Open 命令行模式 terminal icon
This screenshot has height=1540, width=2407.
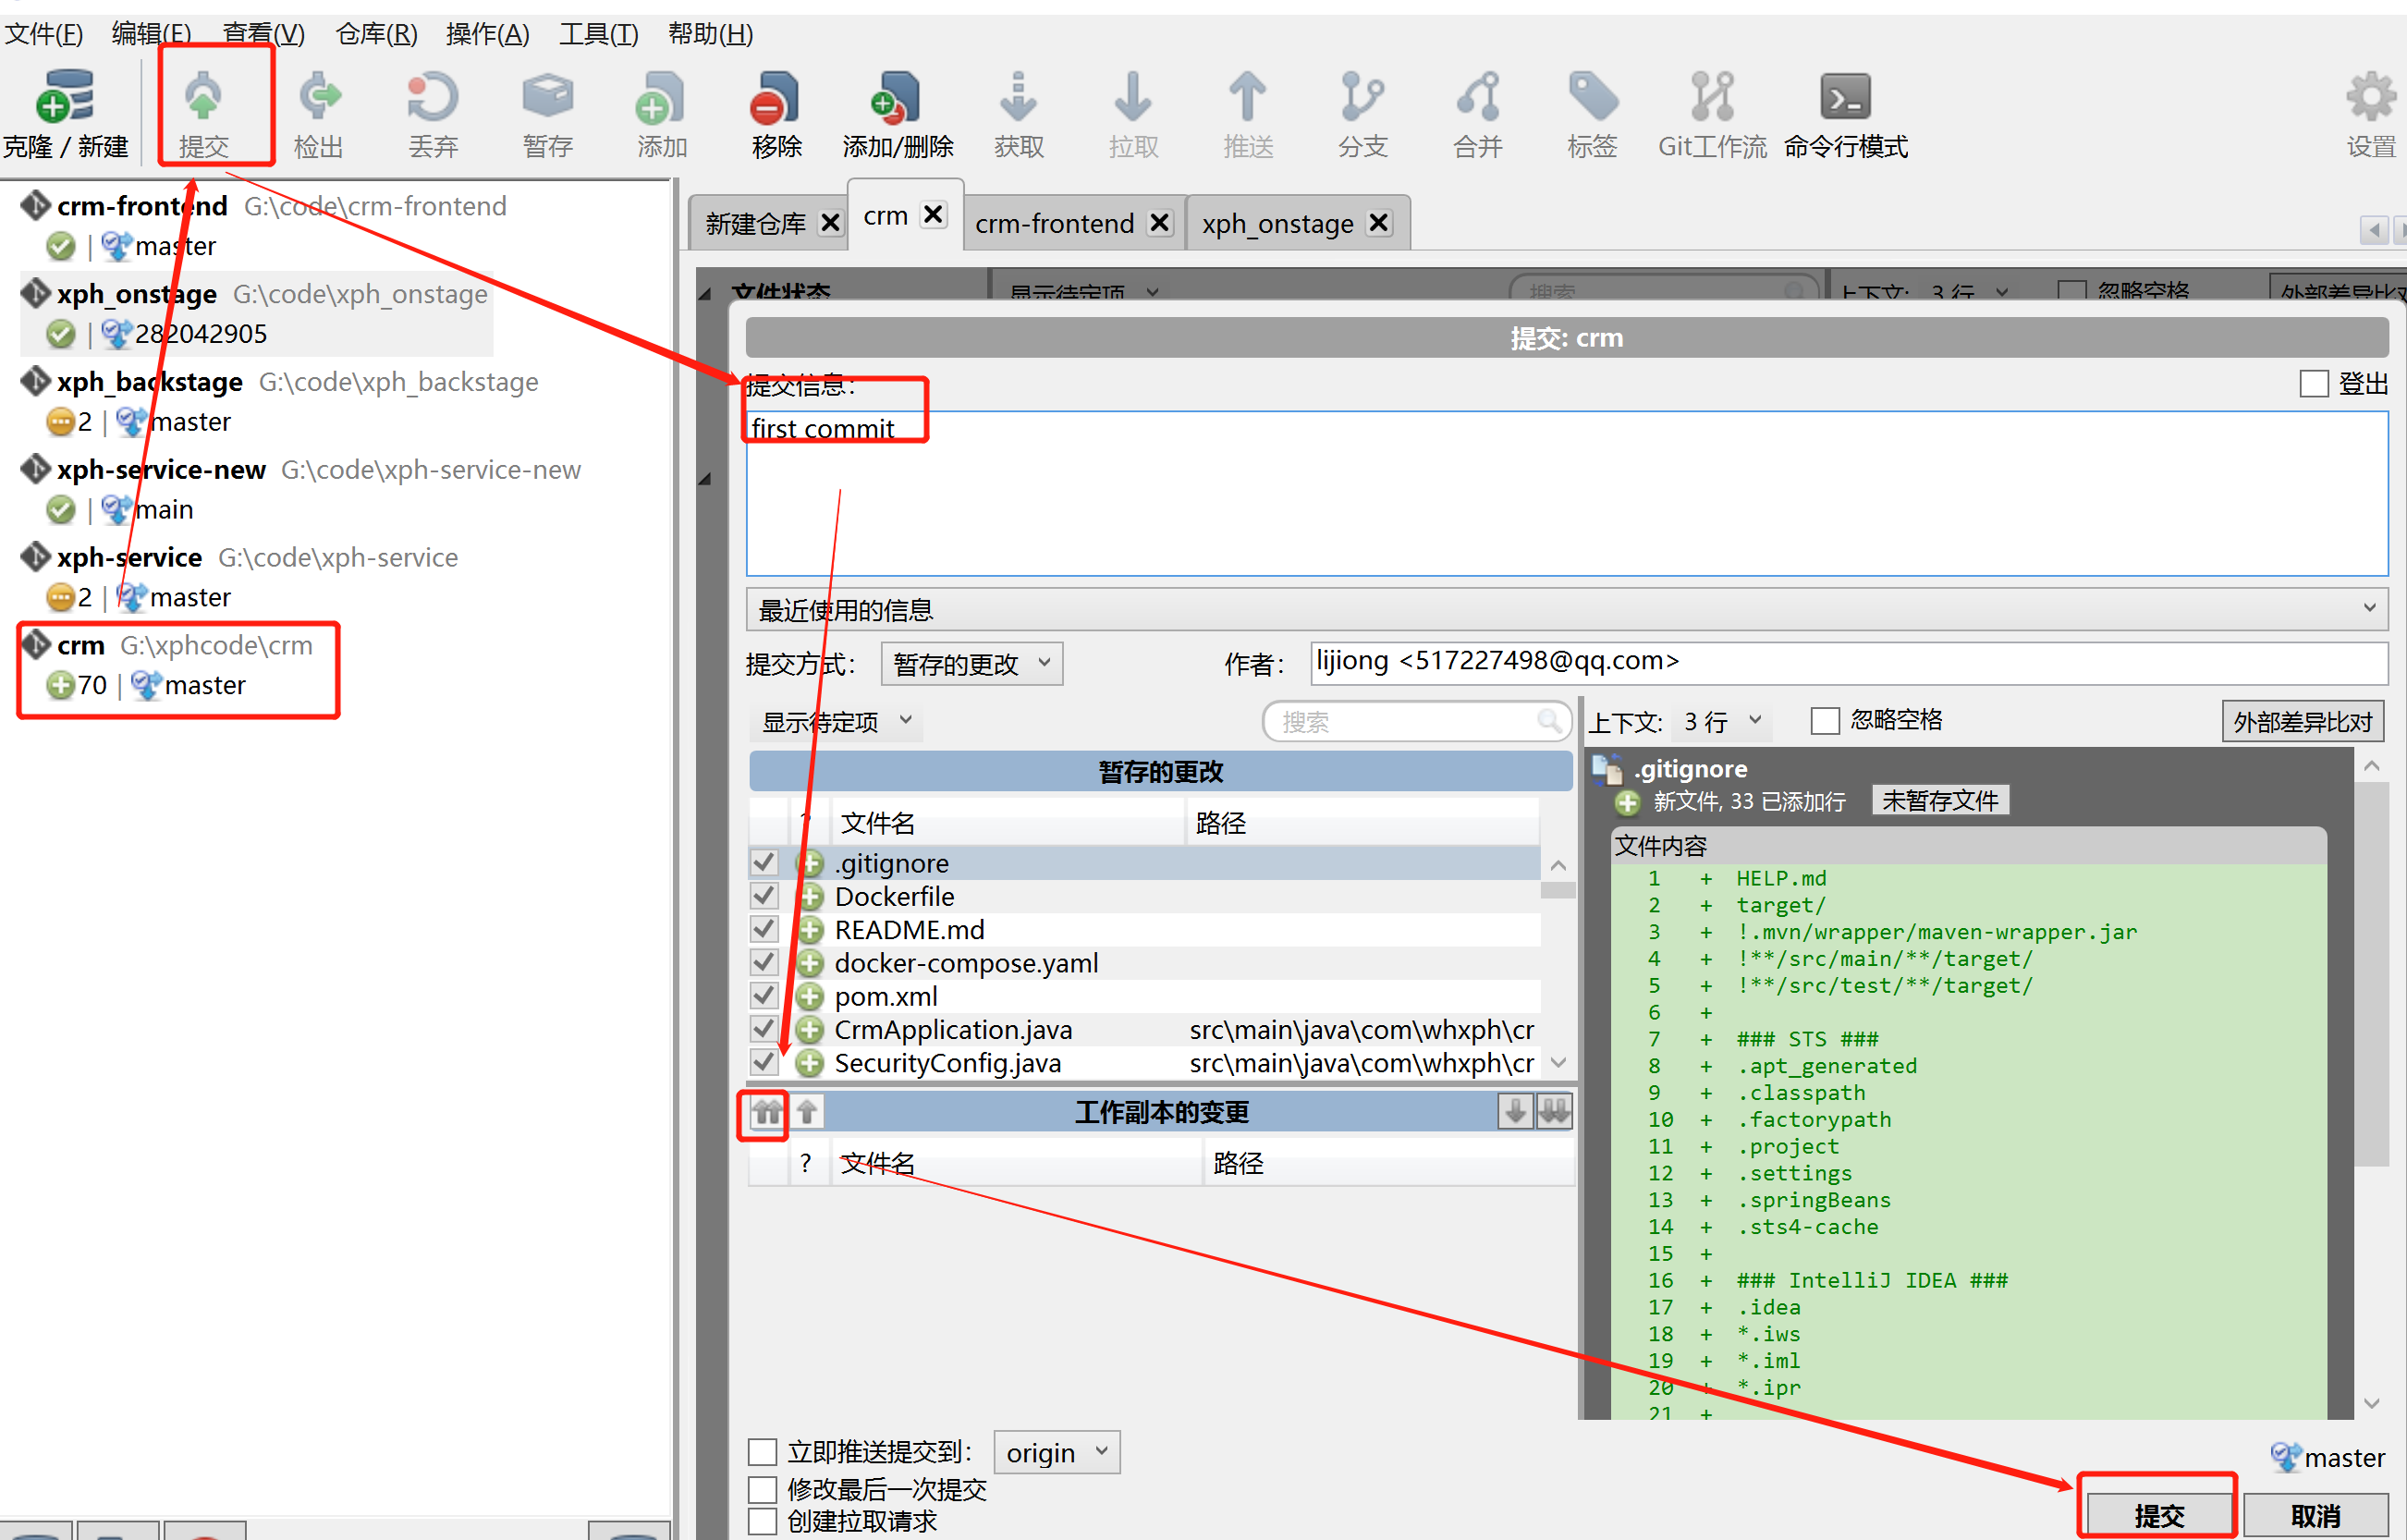pyautogui.click(x=1844, y=97)
